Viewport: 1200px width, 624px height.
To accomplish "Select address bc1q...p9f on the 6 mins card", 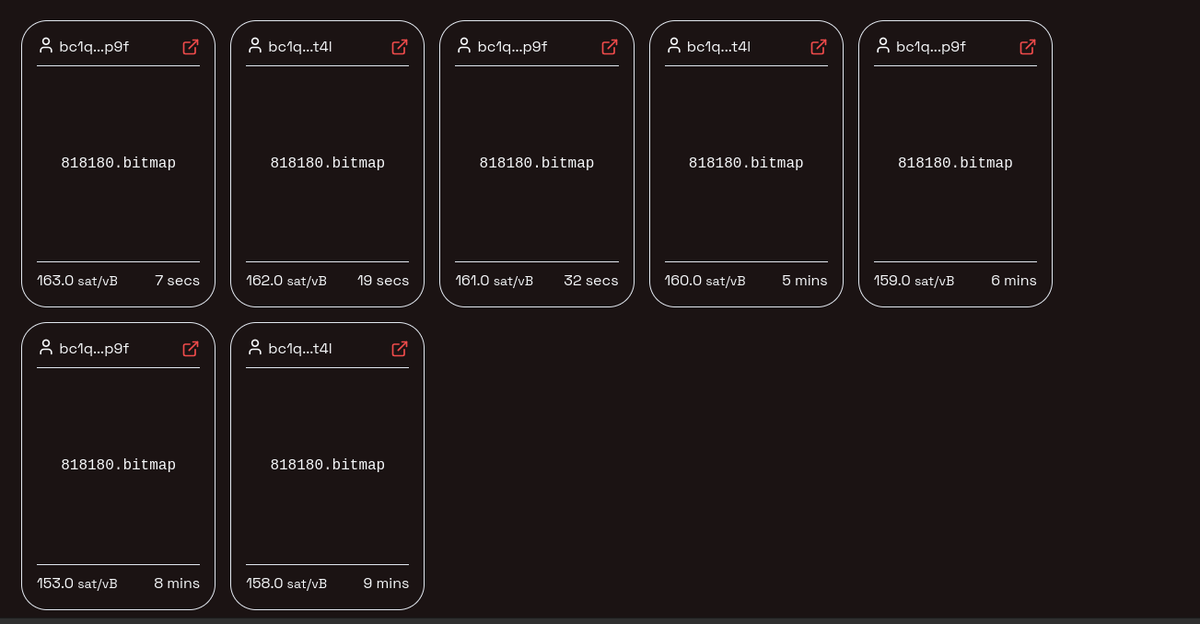I will [x=931, y=47].
